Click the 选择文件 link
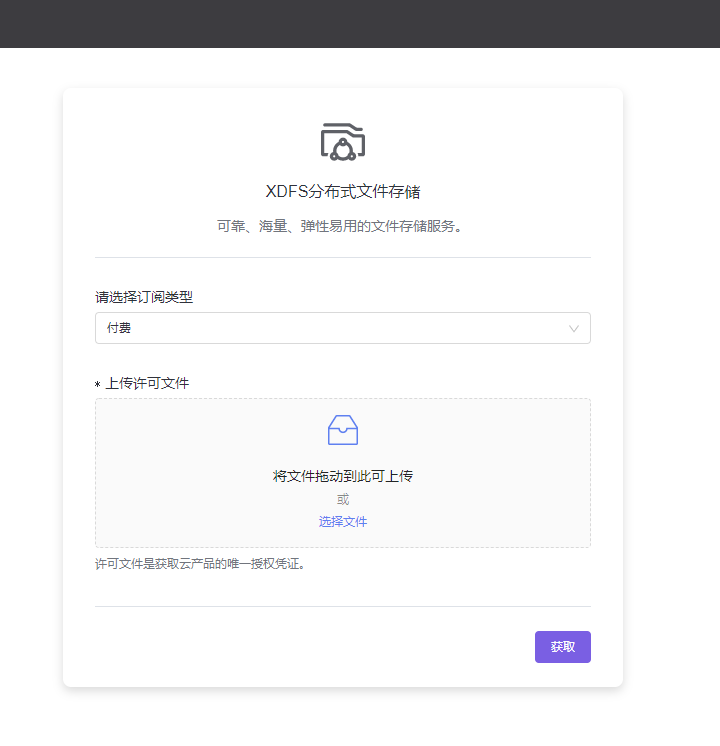Viewport: 720px width, 746px height. pyautogui.click(x=342, y=522)
